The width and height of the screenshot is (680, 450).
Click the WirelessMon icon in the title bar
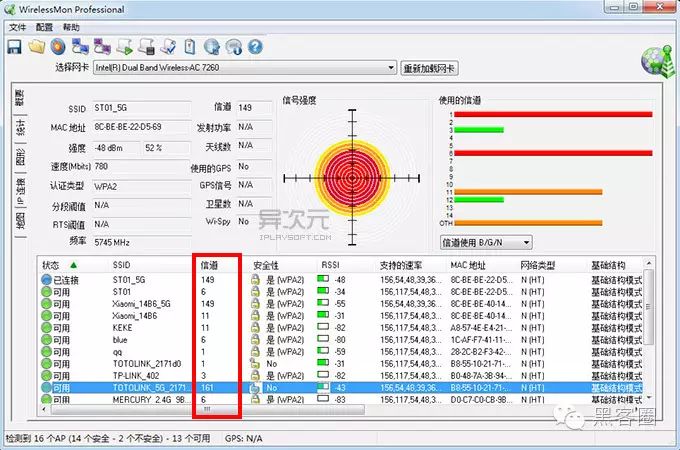9,9
